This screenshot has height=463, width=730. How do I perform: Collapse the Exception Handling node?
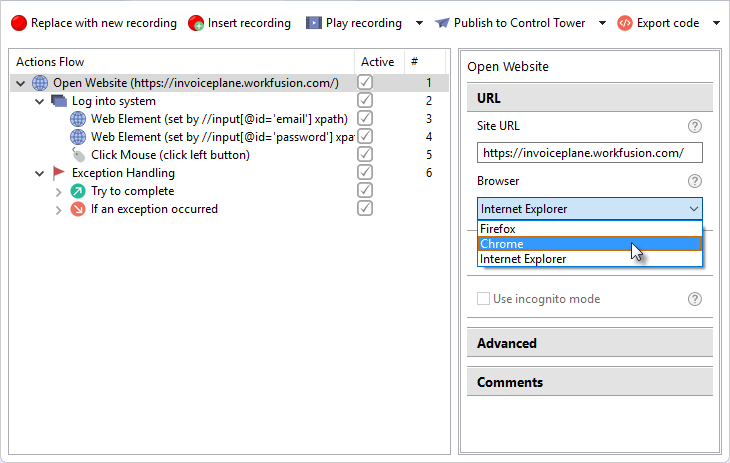point(40,173)
